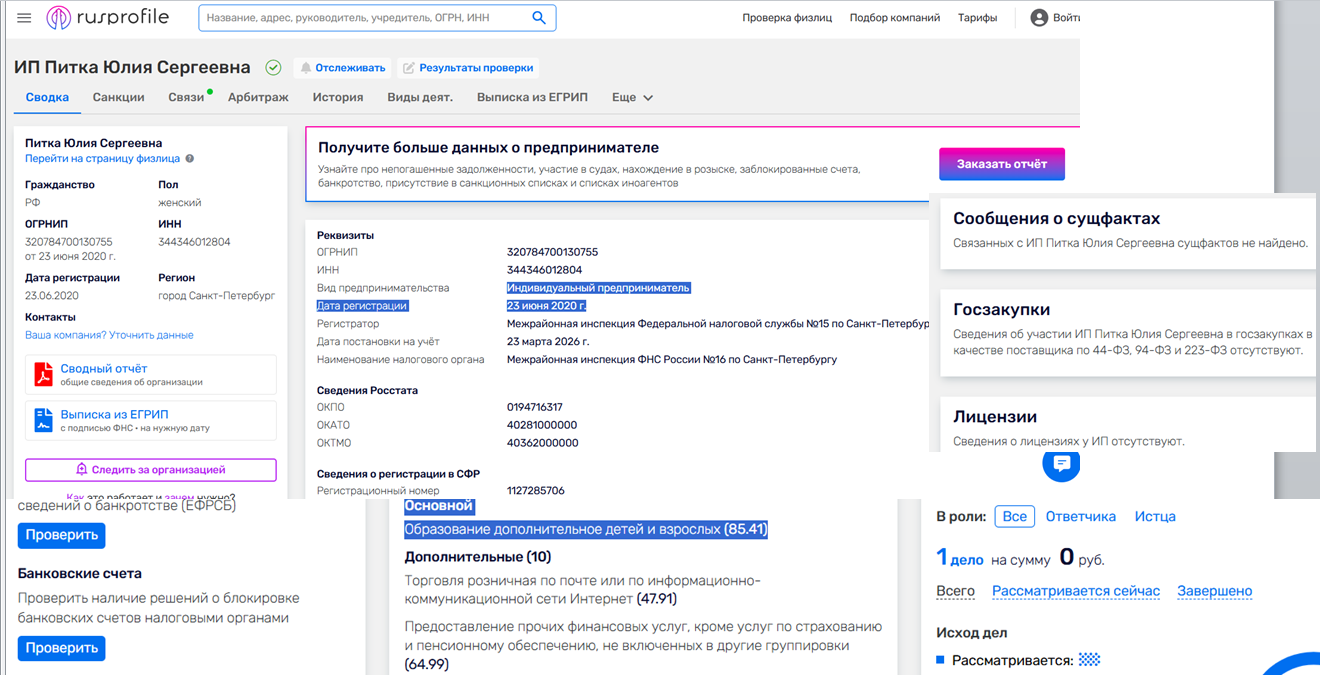The width and height of the screenshot is (1320, 675).
Task: Switch to the История tab
Action: pyautogui.click(x=338, y=97)
